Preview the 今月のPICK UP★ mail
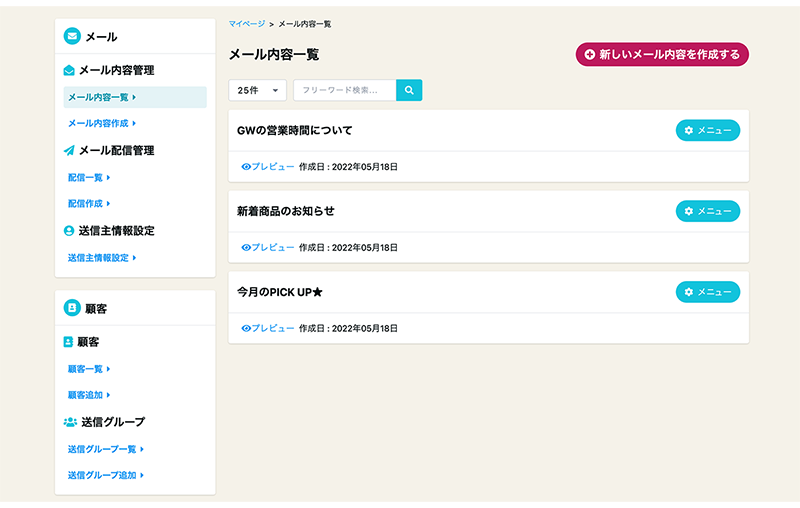The height and width of the screenshot is (508, 800). (268, 328)
